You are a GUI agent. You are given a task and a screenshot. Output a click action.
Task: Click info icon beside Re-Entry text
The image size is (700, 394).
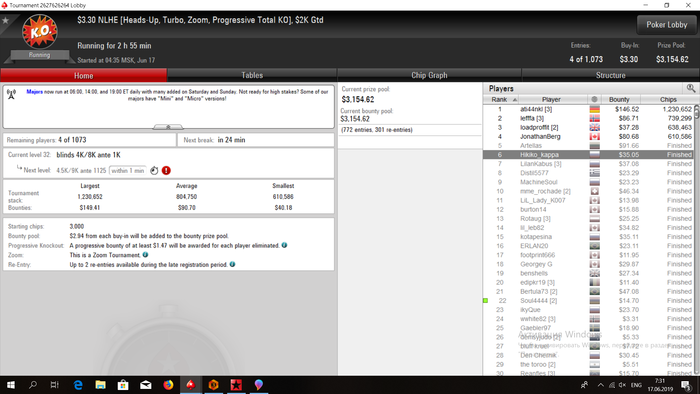pyautogui.click(x=232, y=264)
